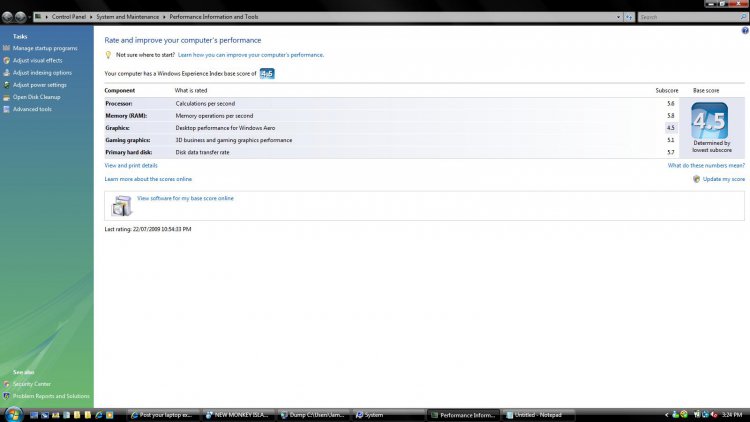Image resolution: width=750 pixels, height=422 pixels.
Task: Open Adjust power settings
Action: point(40,85)
